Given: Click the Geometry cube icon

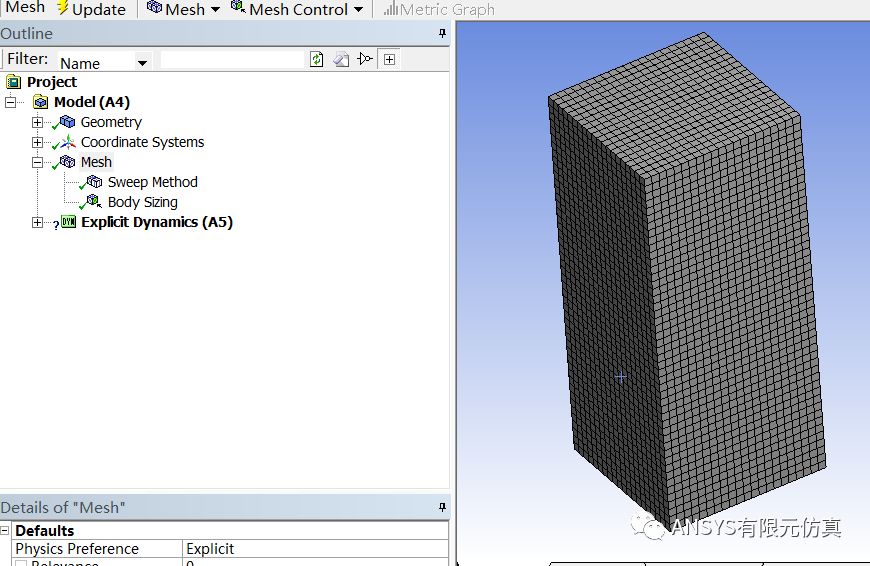Looking at the screenshot, I should pos(68,122).
